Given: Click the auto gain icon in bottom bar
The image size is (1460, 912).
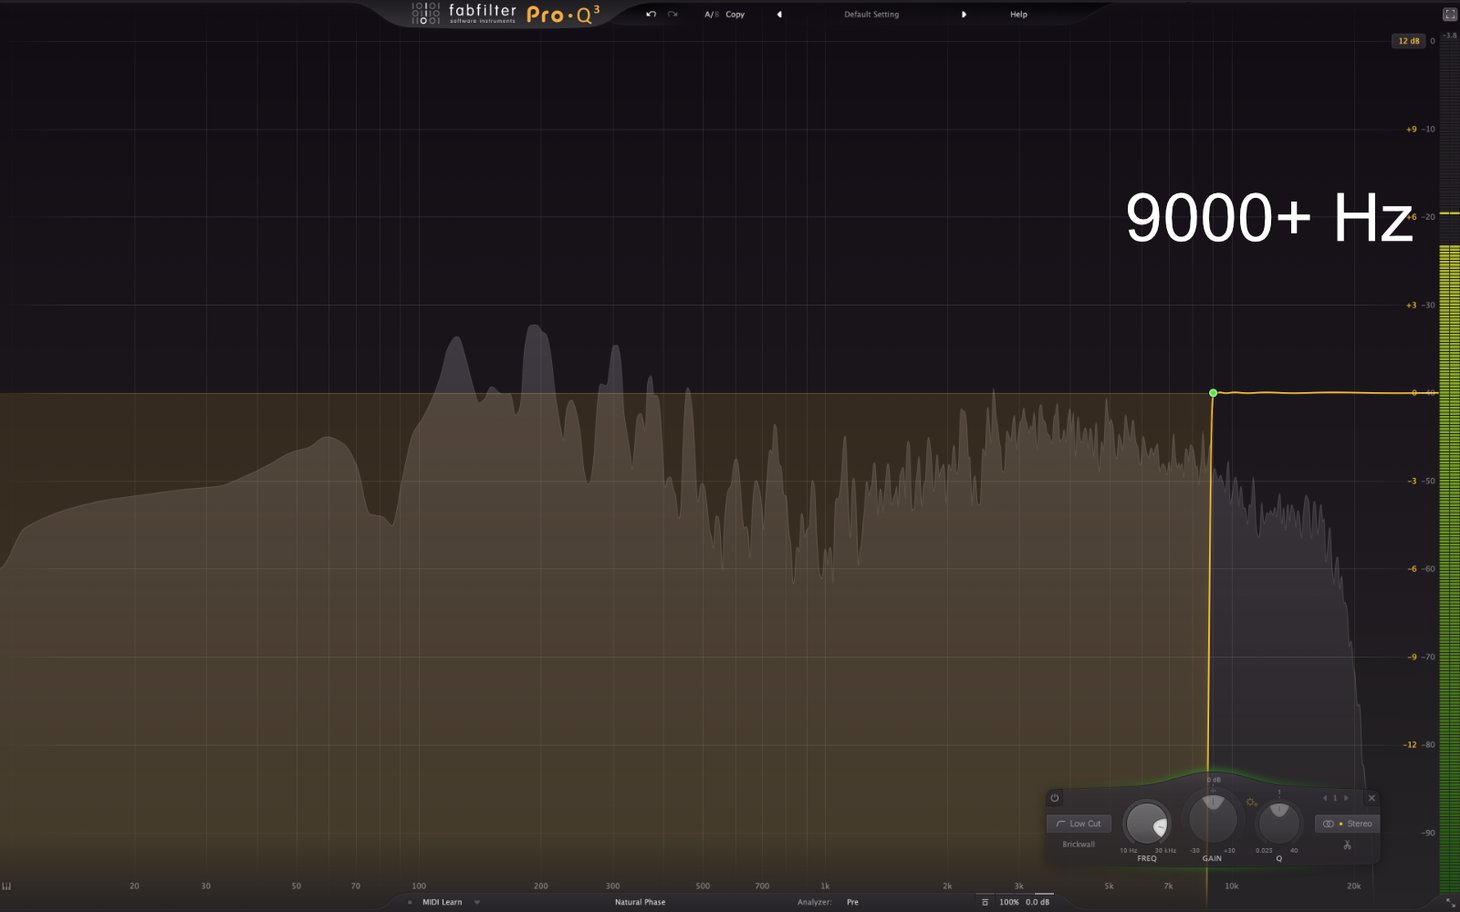Looking at the screenshot, I should point(985,902).
